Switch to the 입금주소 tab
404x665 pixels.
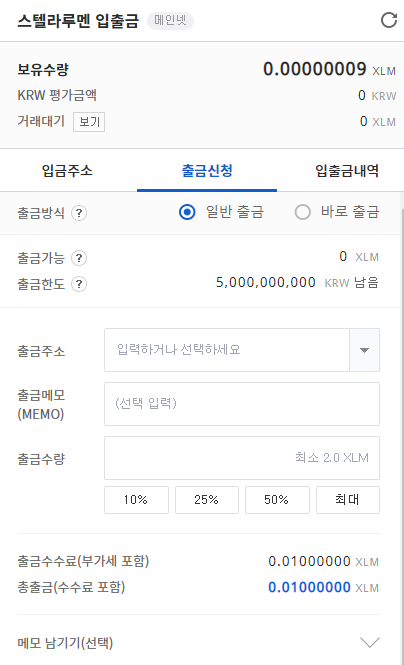67,170
